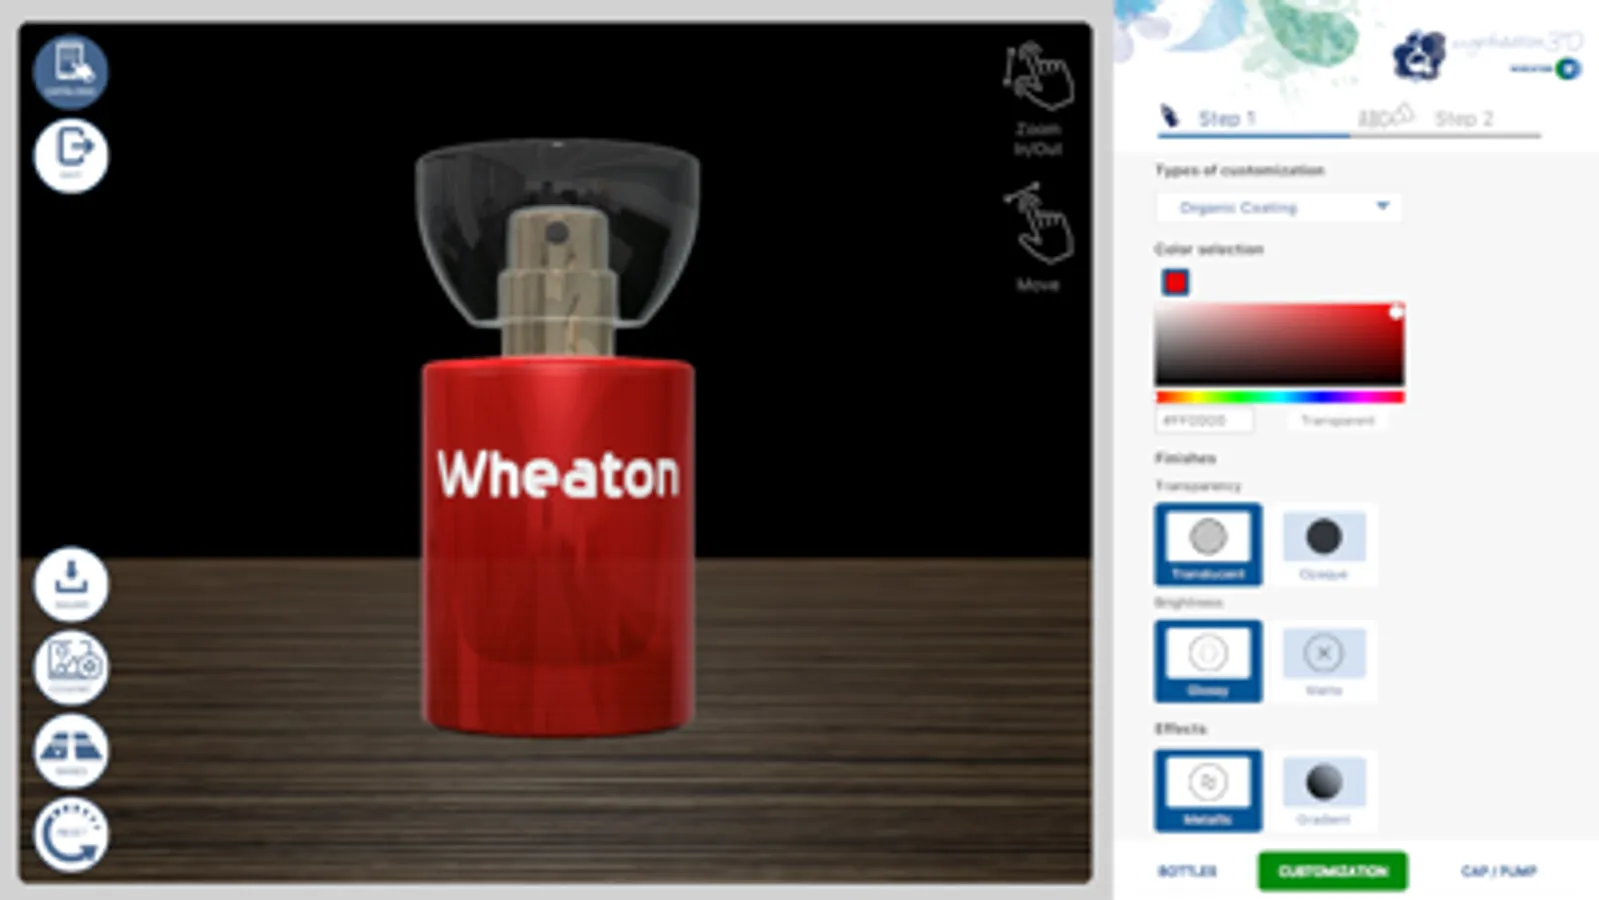
Task: Click the small round toggle icon at top-right
Action: (1568, 68)
